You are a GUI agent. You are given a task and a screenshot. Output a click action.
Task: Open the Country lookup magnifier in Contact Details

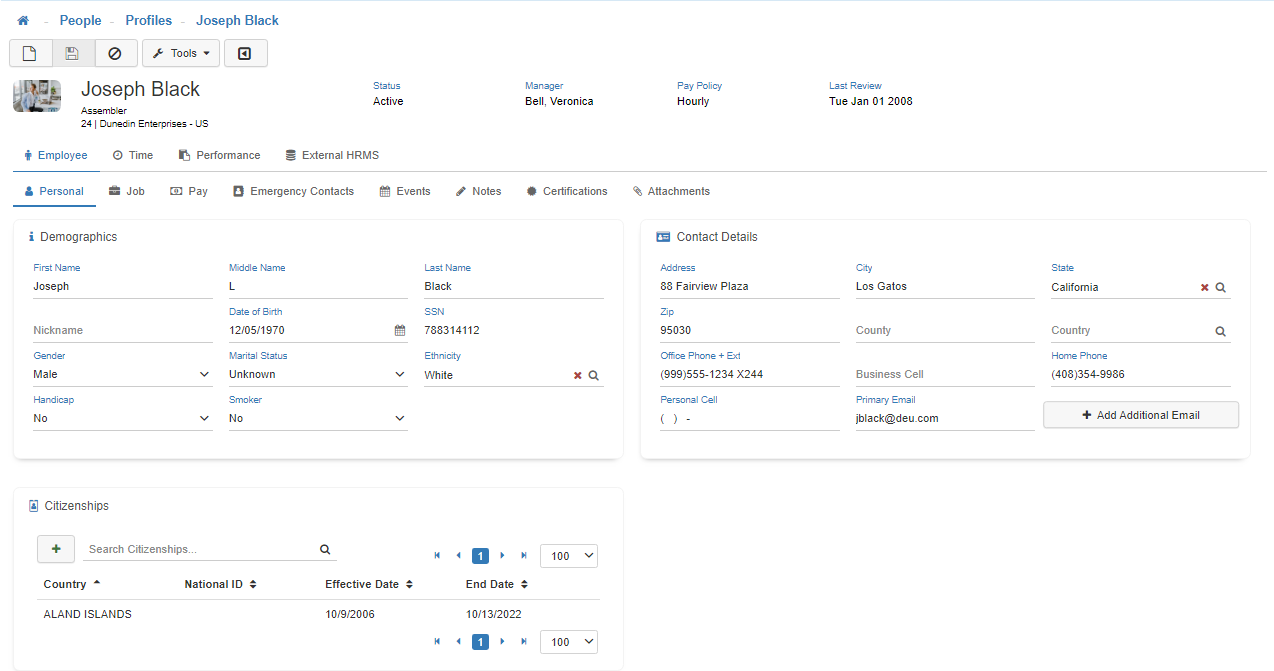point(1220,331)
